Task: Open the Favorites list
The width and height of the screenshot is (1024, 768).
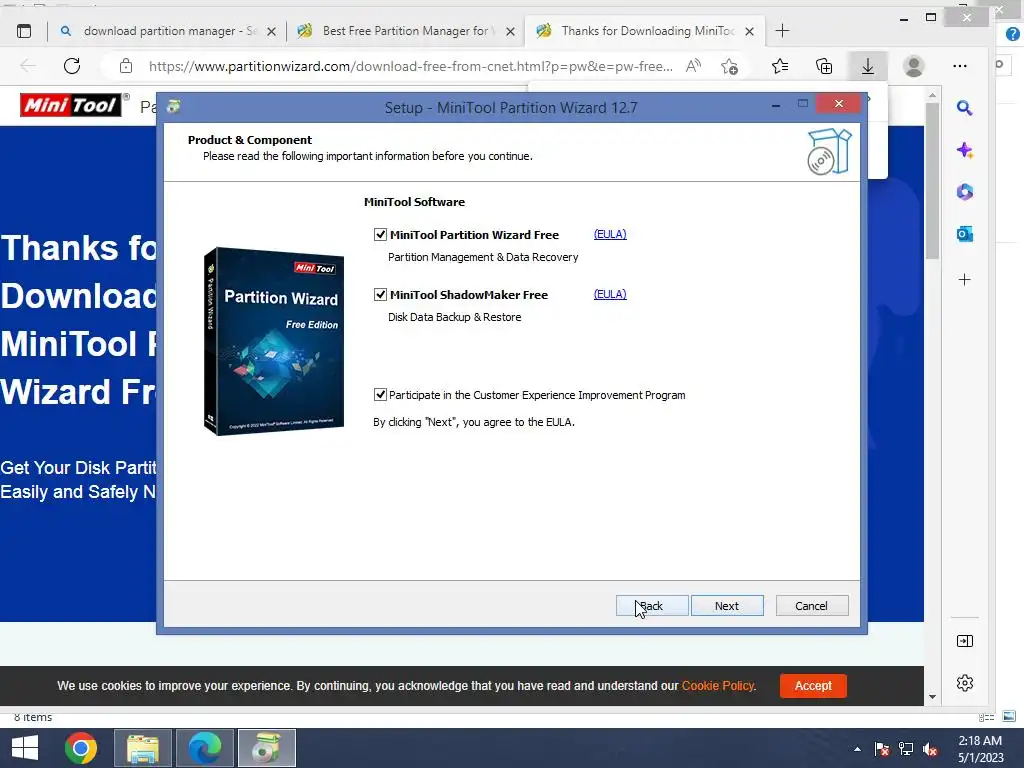Action: (x=780, y=66)
